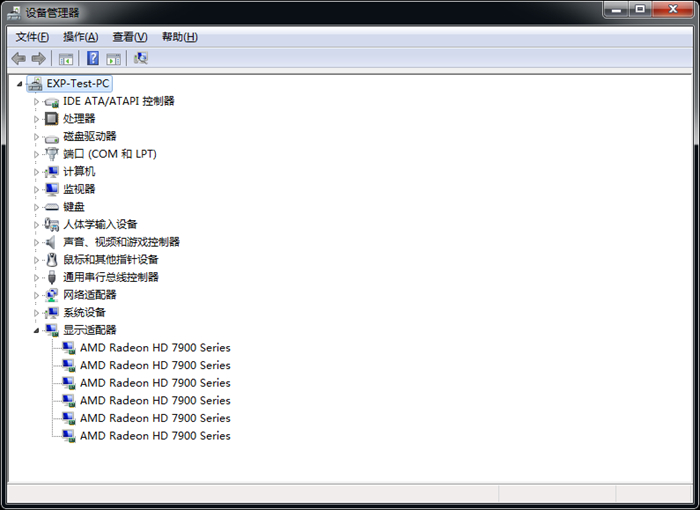Screen dimensions: 700x510
Task: Collapse the 显示适配器 node
Action: (37, 330)
